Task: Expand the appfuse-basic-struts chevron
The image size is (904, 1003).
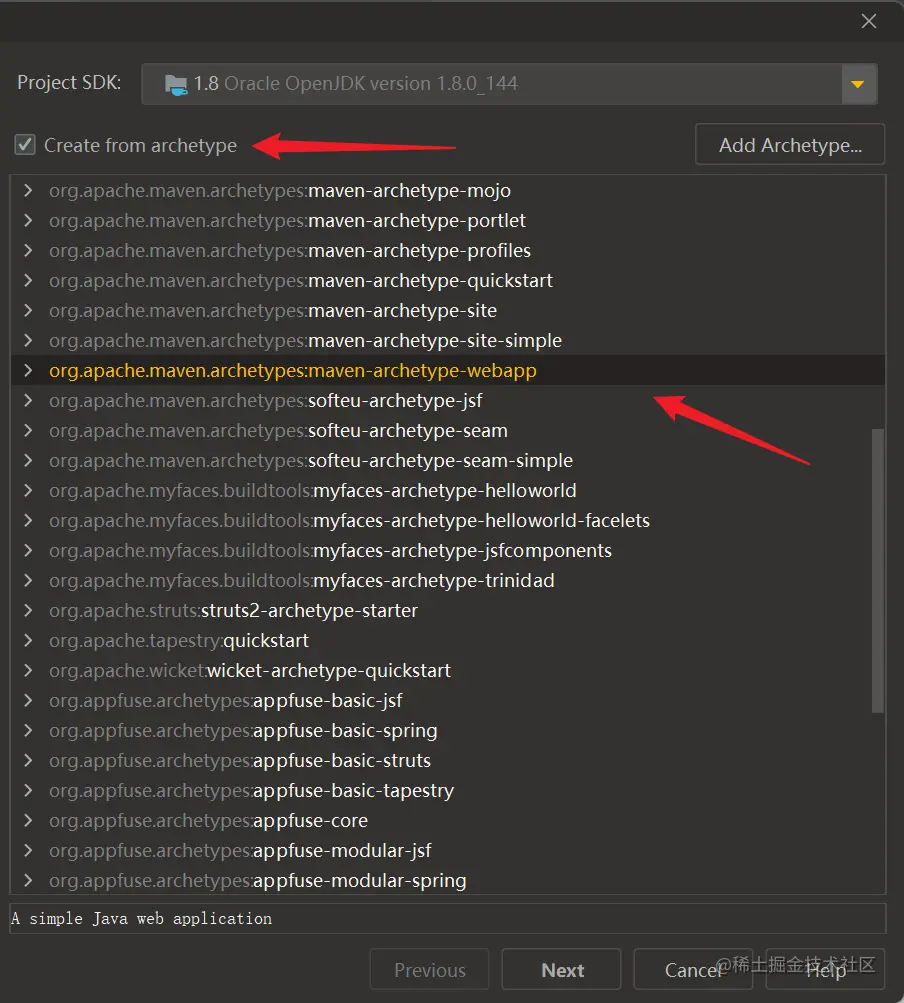Action: (28, 761)
